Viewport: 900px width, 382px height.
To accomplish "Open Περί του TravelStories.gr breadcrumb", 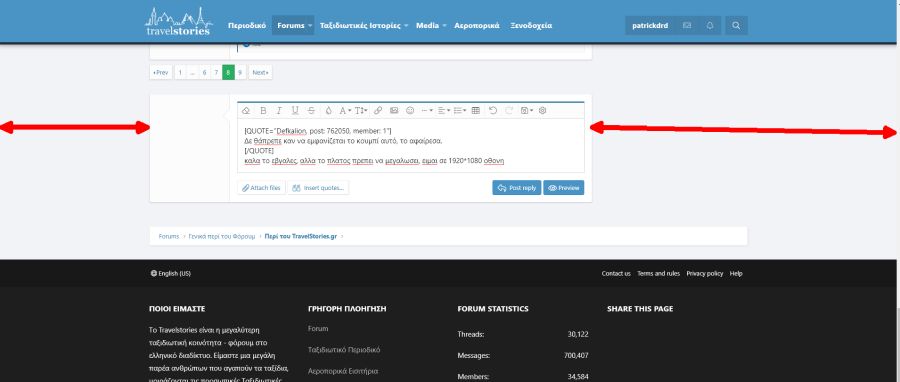I will (x=301, y=236).
